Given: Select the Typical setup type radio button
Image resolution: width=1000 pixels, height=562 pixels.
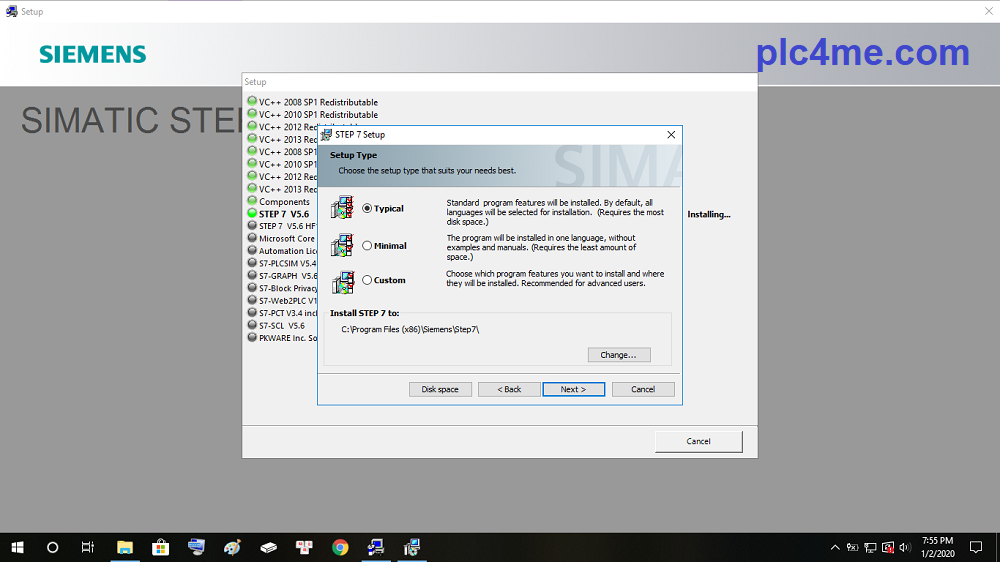Looking at the screenshot, I should (x=367, y=209).
